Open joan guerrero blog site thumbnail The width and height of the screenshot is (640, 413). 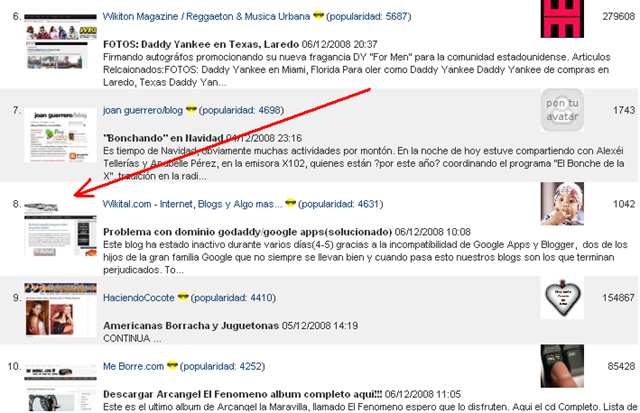(60, 135)
